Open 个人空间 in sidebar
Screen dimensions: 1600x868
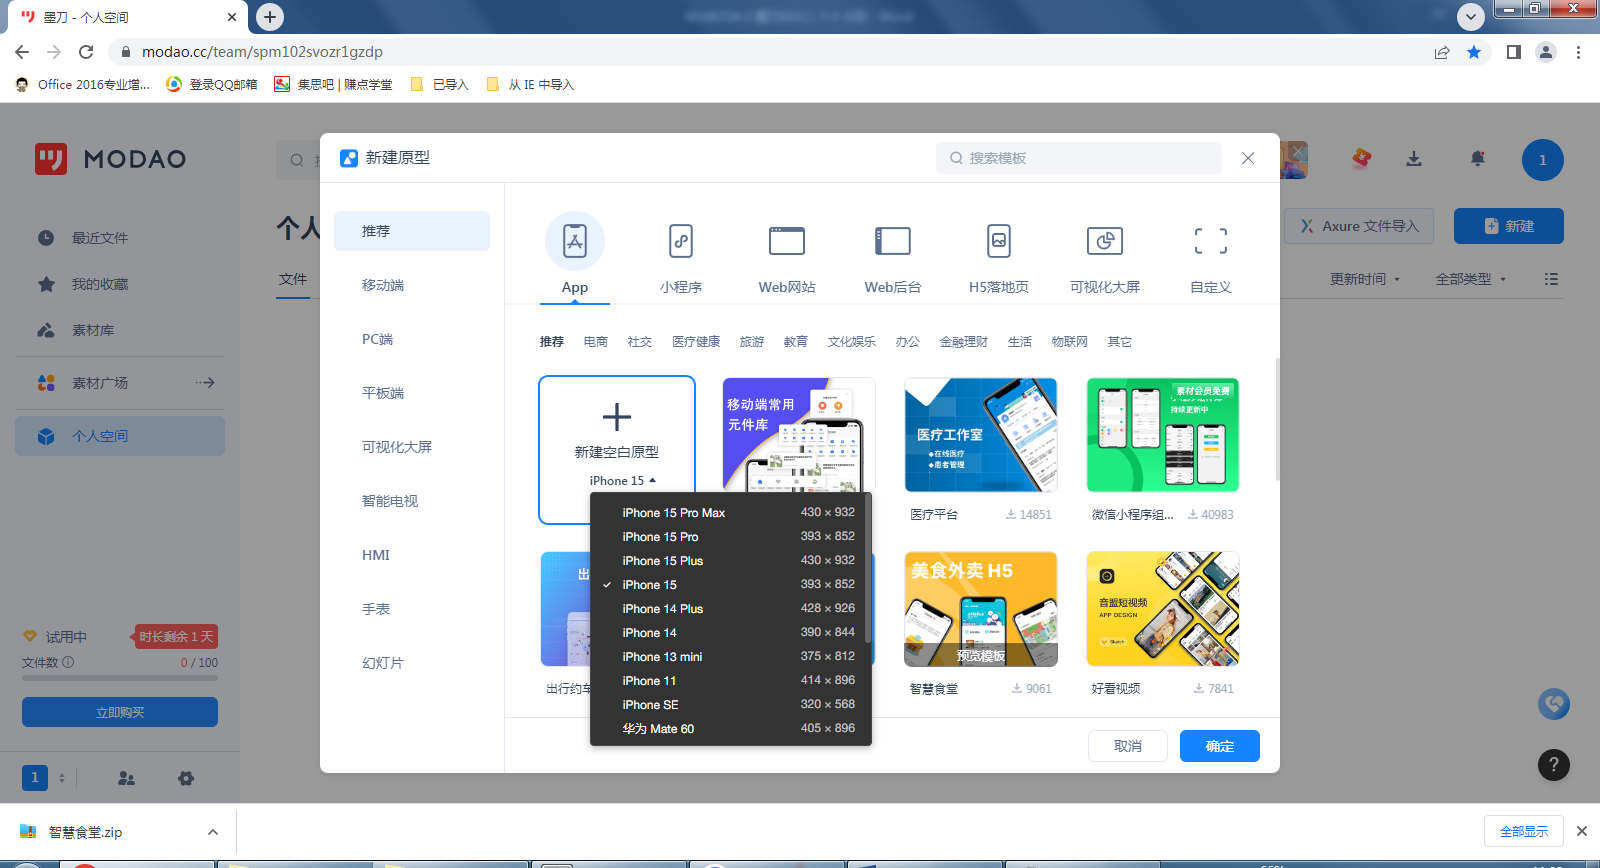[120, 436]
